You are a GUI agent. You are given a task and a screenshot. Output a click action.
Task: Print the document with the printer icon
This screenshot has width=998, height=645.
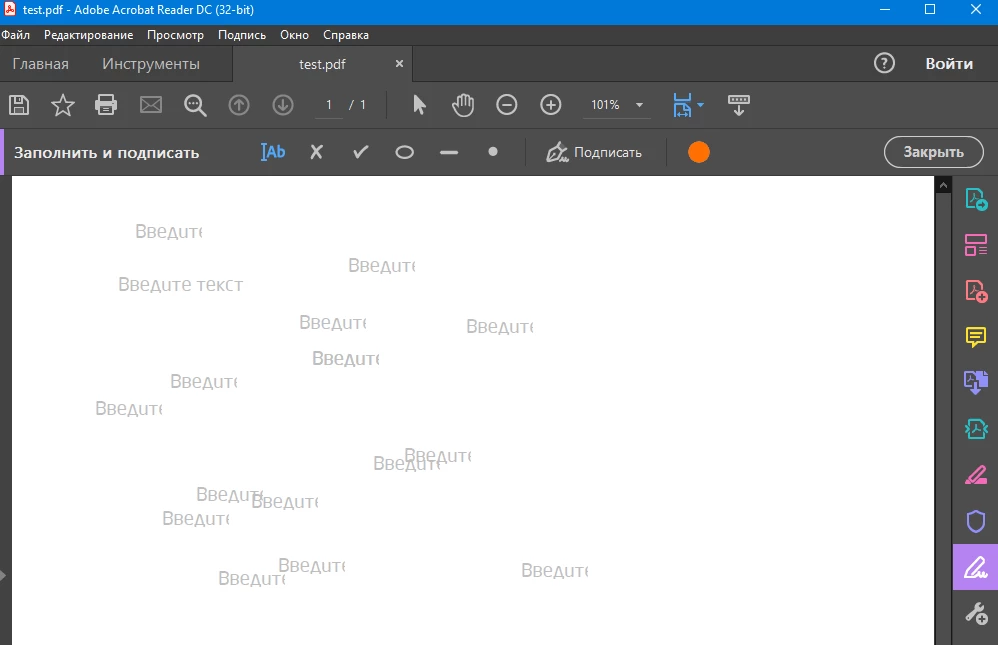[x=106, y=104]
